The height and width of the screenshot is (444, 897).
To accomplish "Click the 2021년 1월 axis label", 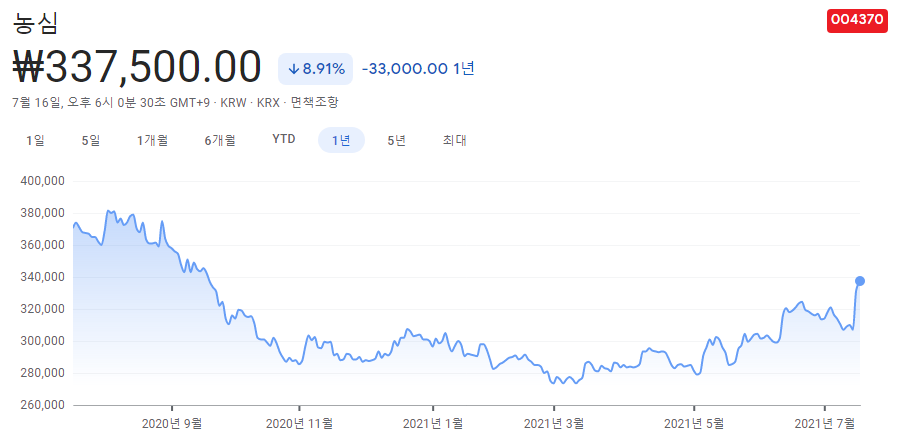I will coord(432,424).
